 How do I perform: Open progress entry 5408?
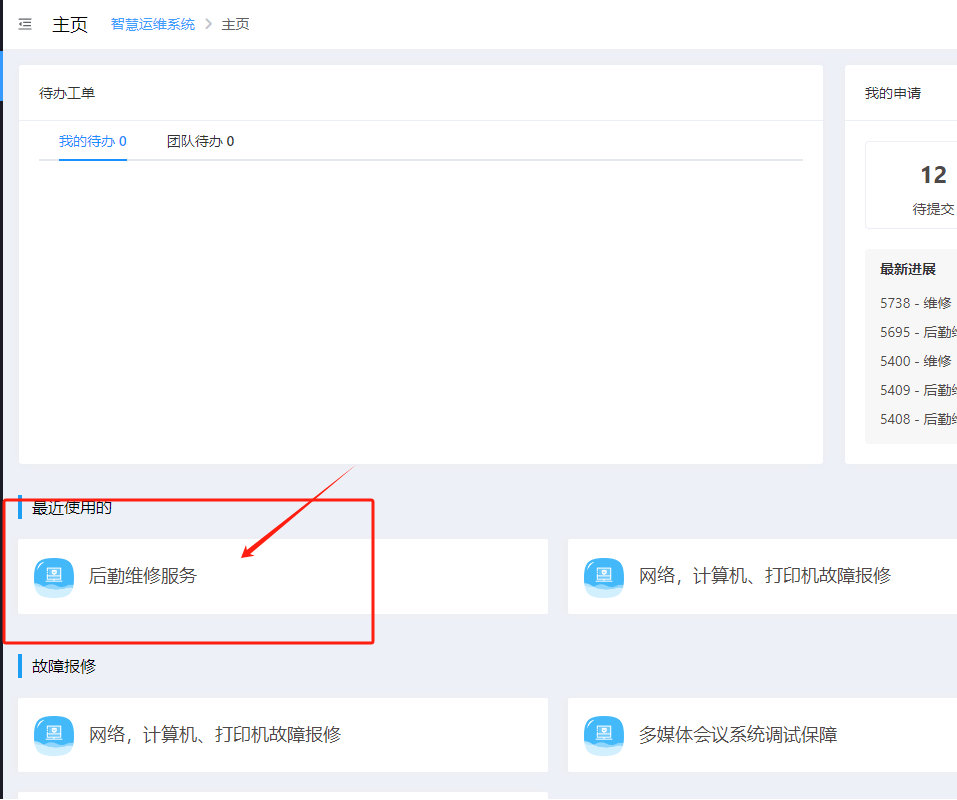click(x=918, y=419)
